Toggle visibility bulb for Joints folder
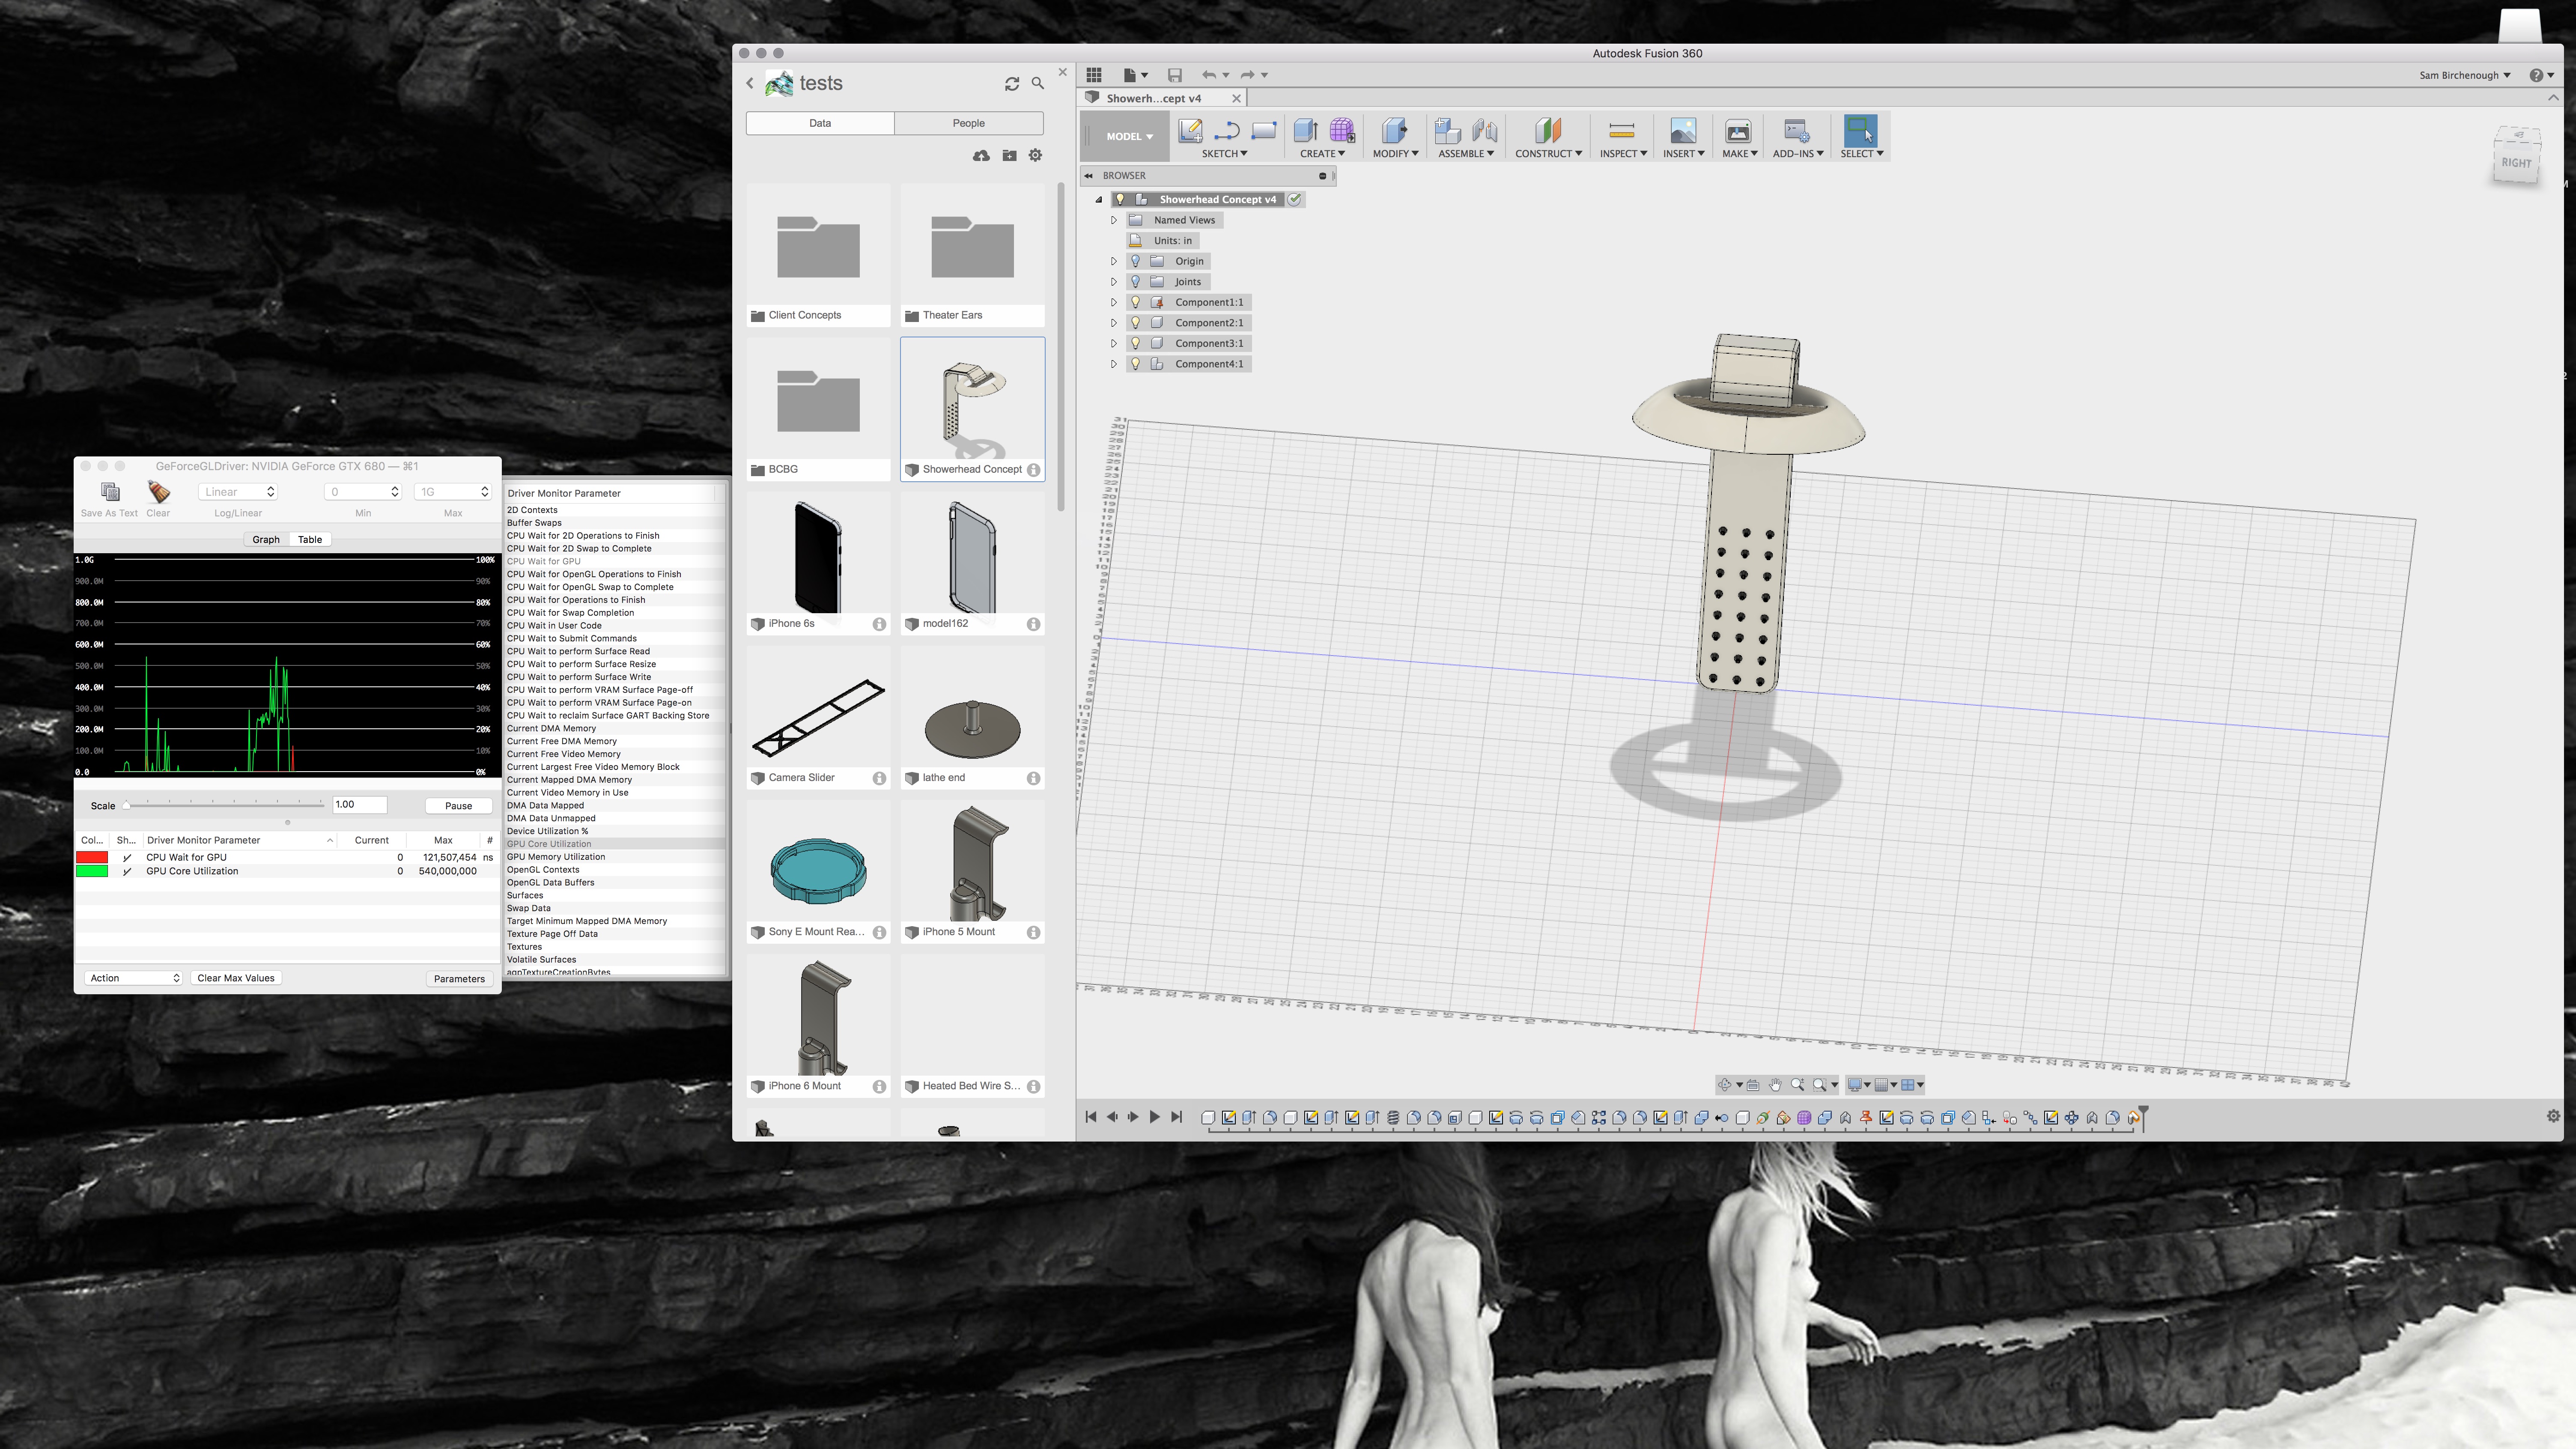2576x1449 pixels. point(1135,282)
